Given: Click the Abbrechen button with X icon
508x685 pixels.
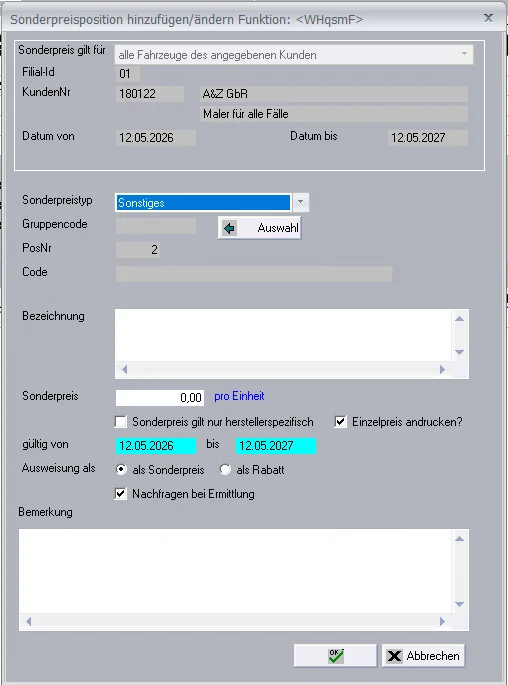Looking at the screenshot, I should click(x=423, y=655).
